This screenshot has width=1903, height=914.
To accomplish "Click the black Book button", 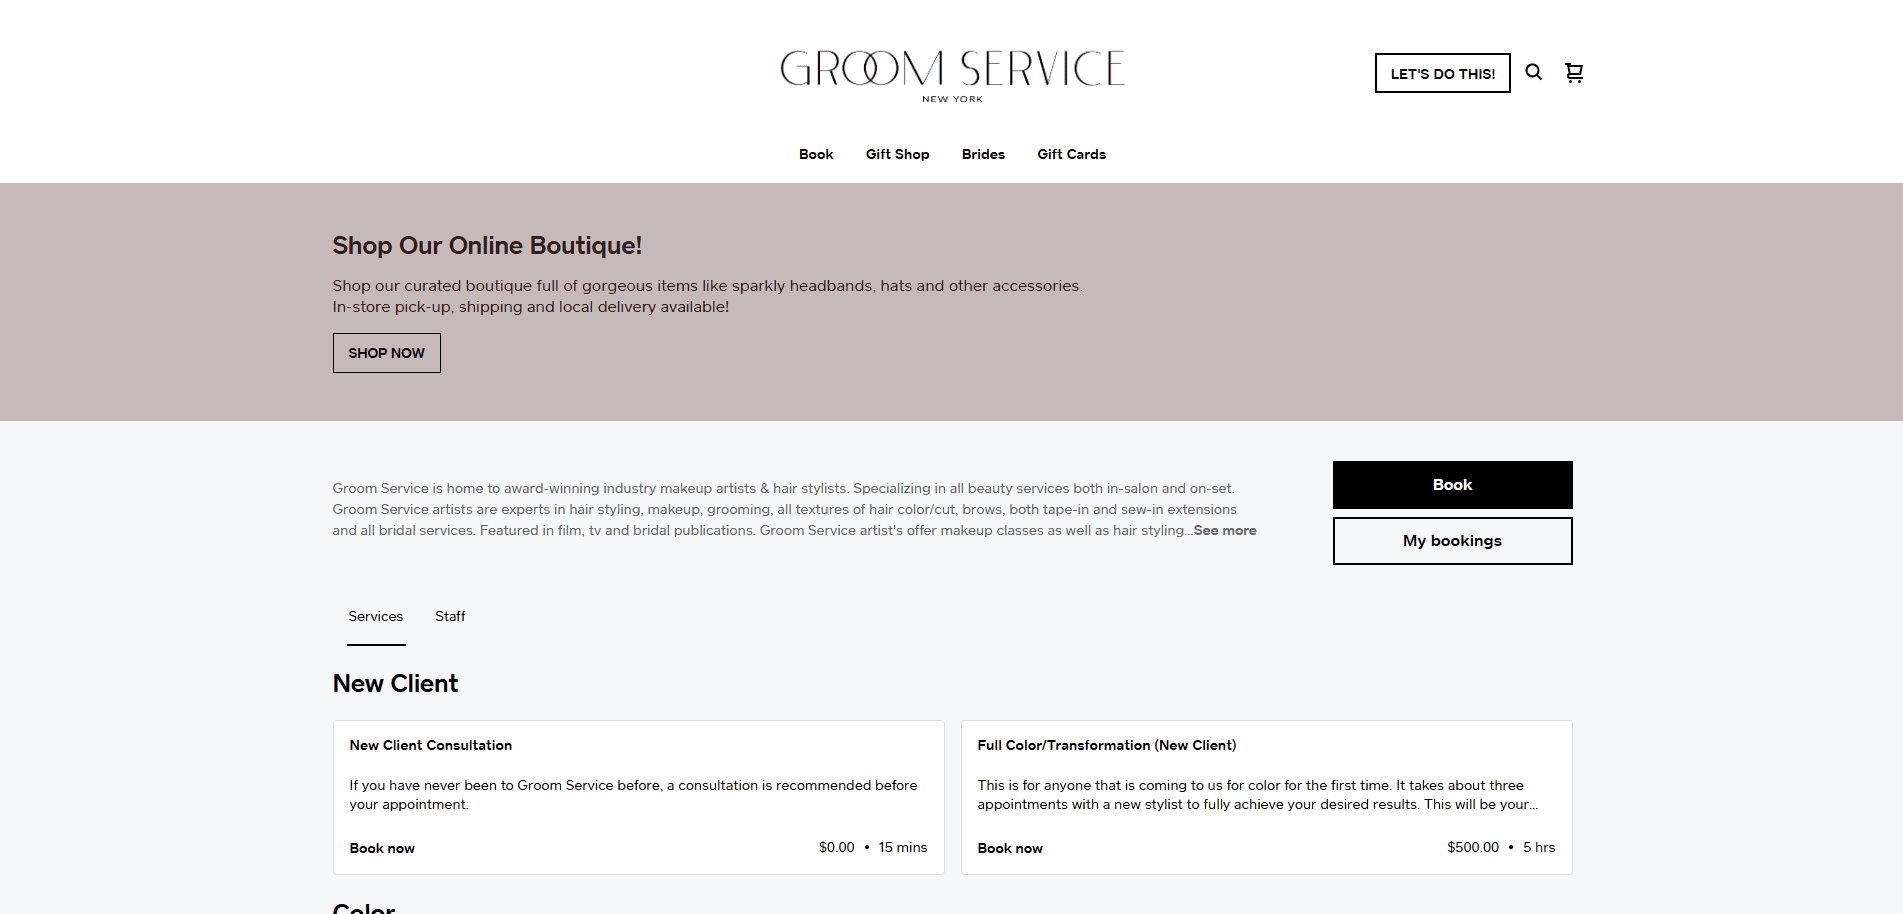I will click(x=1452, y=485).
